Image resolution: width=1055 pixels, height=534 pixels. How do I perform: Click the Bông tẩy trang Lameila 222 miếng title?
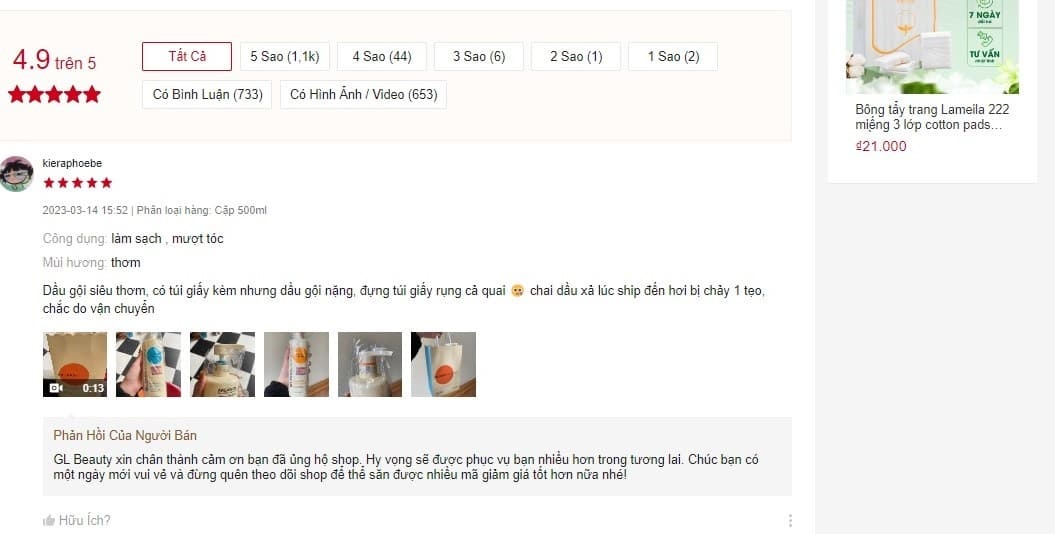point(932,117)
